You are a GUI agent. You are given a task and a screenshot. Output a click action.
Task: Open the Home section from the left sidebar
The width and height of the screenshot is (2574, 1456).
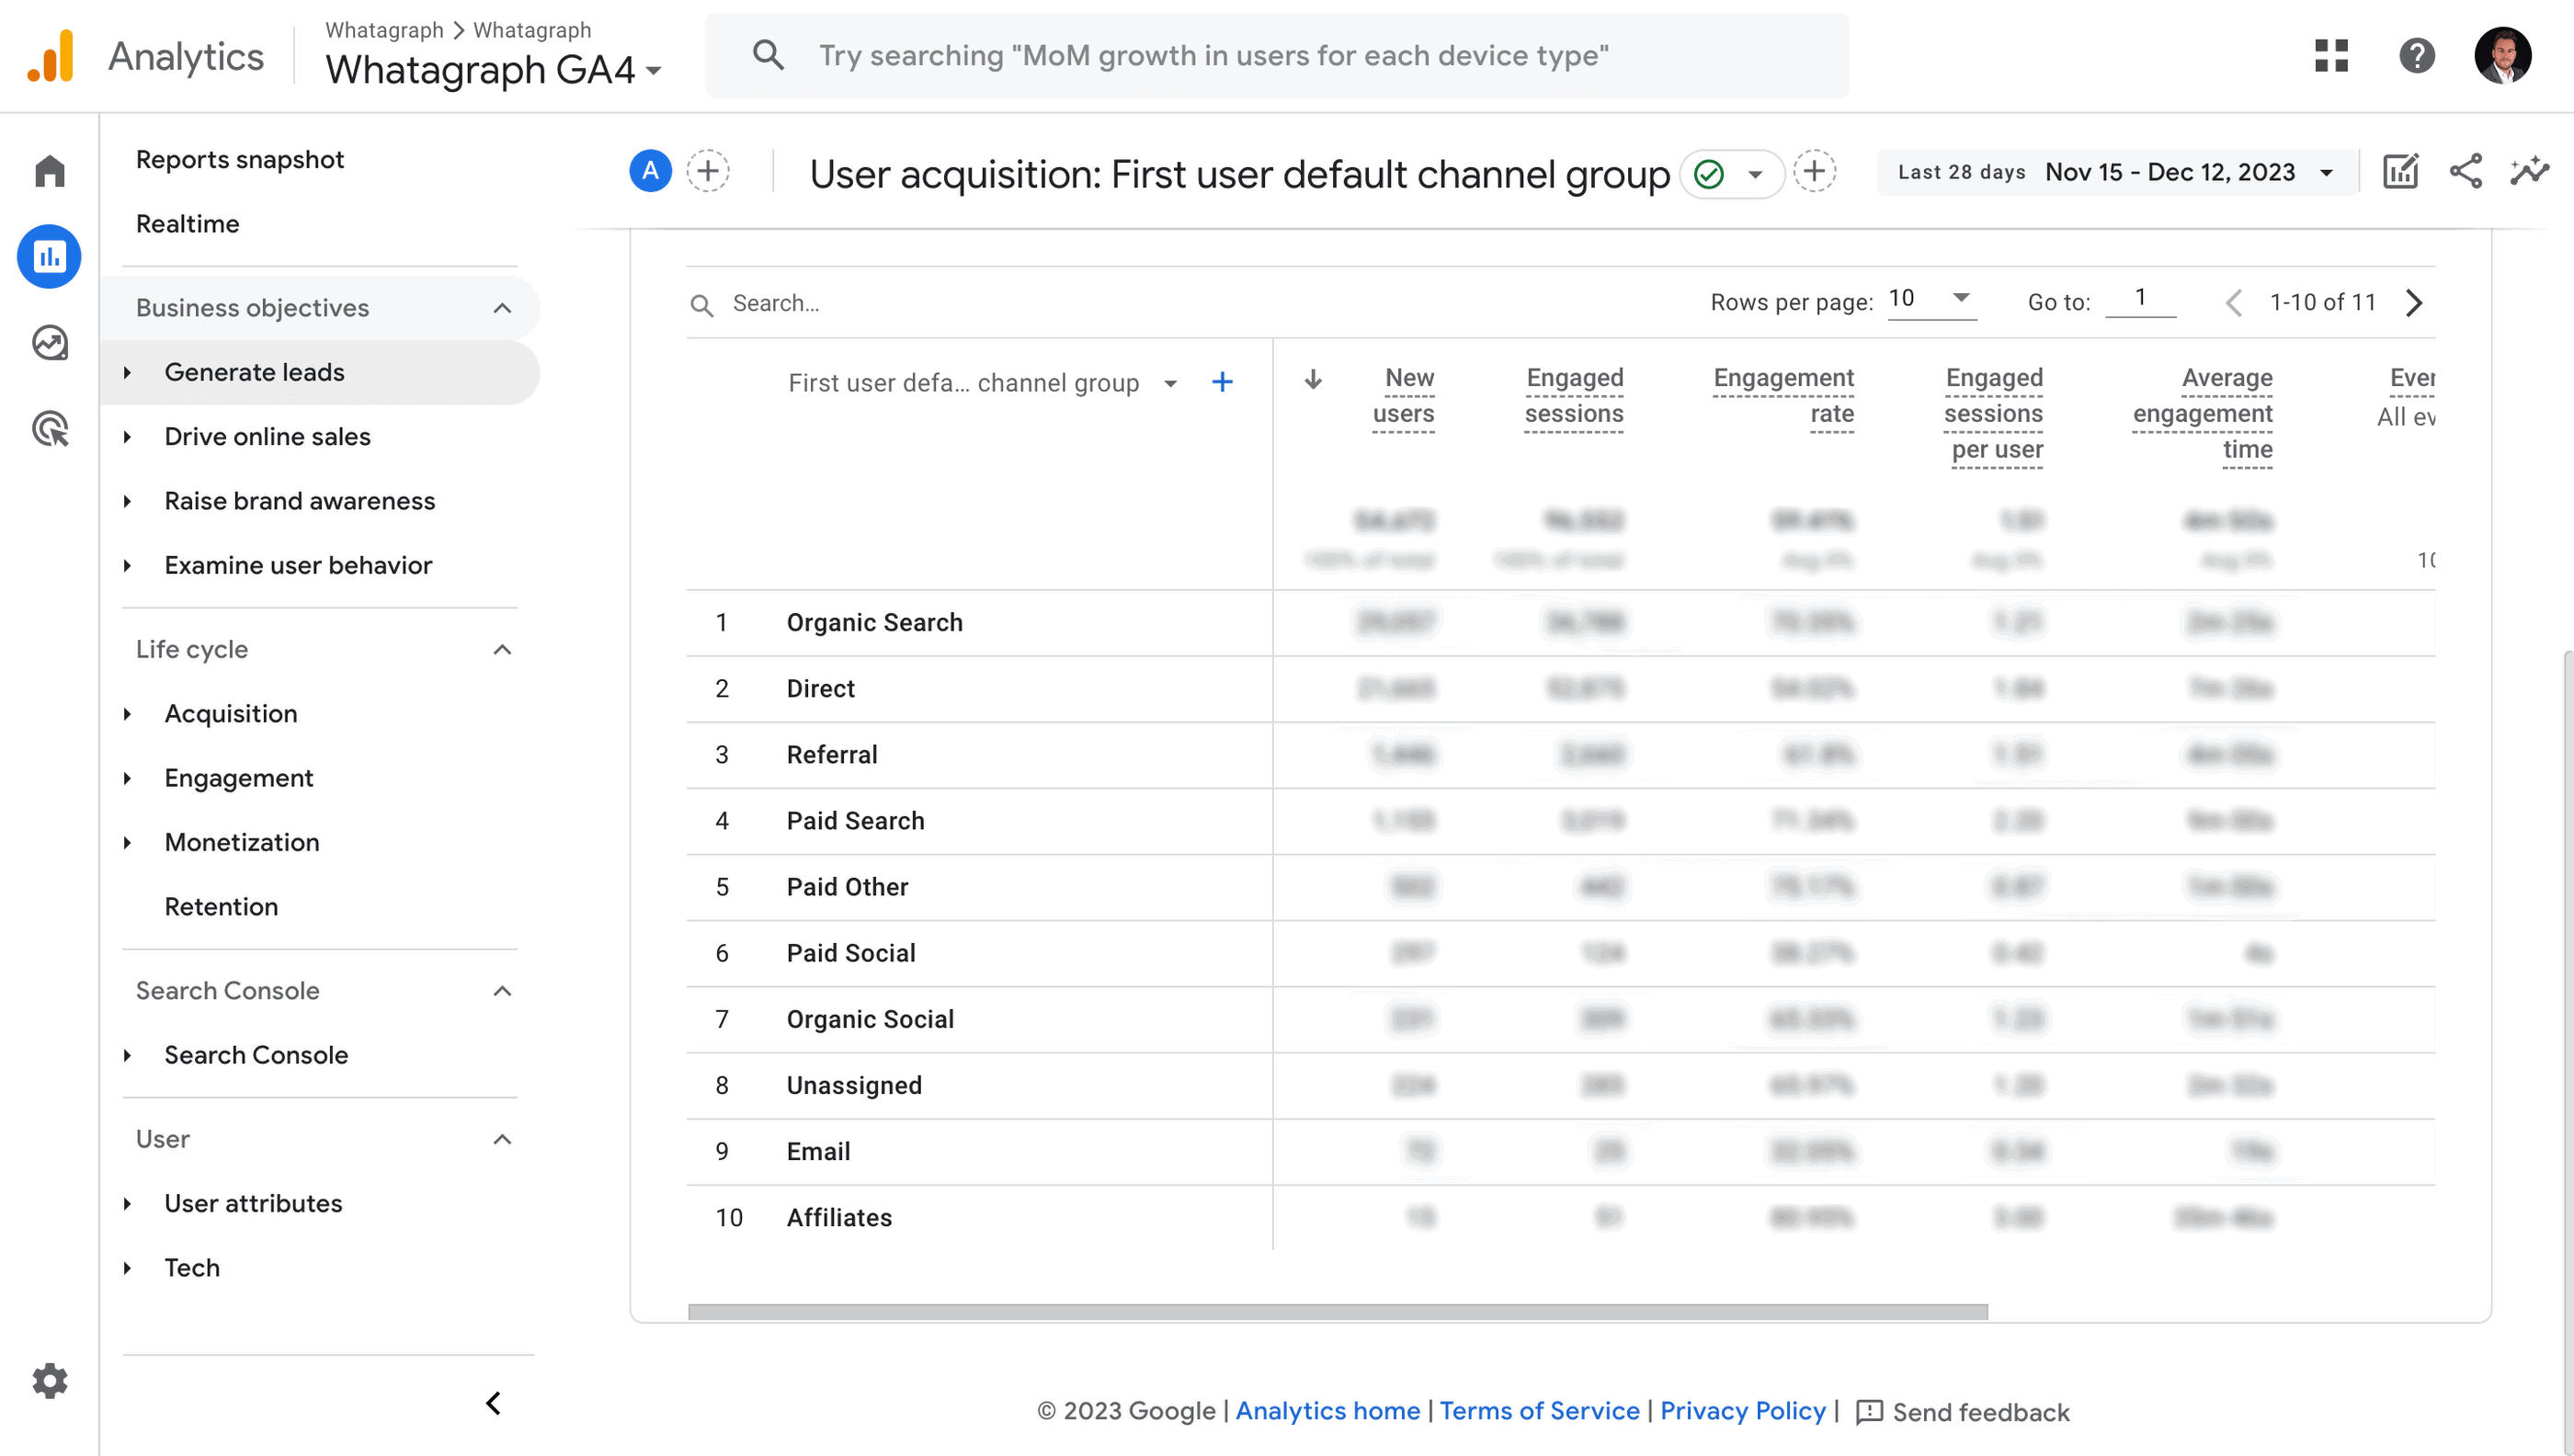48,170
